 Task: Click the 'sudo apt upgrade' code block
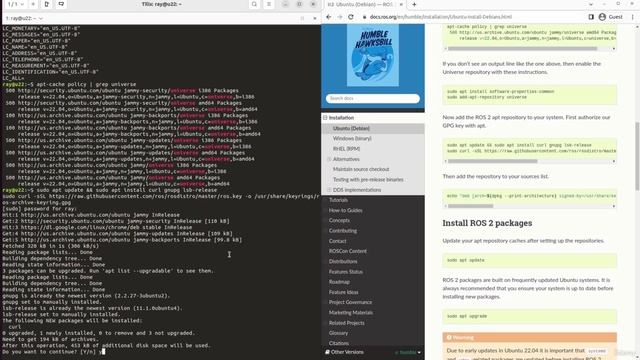[529, 316]
